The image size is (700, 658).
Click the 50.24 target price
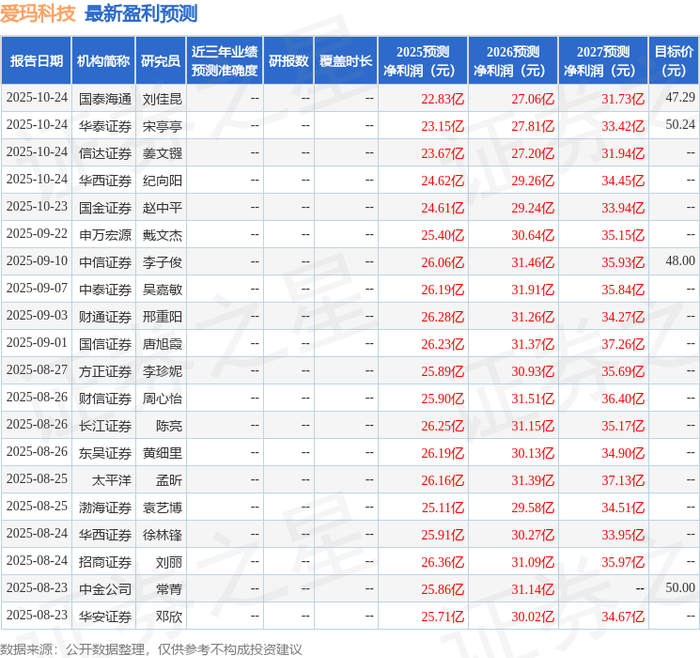(x=680, y=125)
